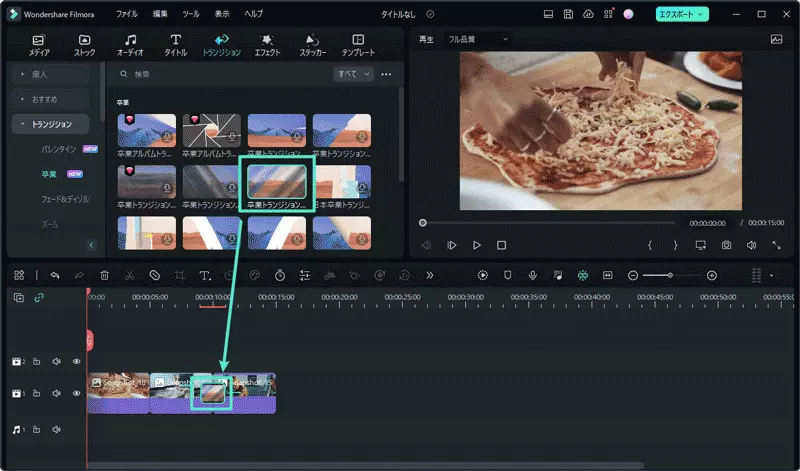Image resolution: width=800 pixels, height=471 pixels.
Task: Add text with the T tool icon
Action: click(x=204, y=275)
